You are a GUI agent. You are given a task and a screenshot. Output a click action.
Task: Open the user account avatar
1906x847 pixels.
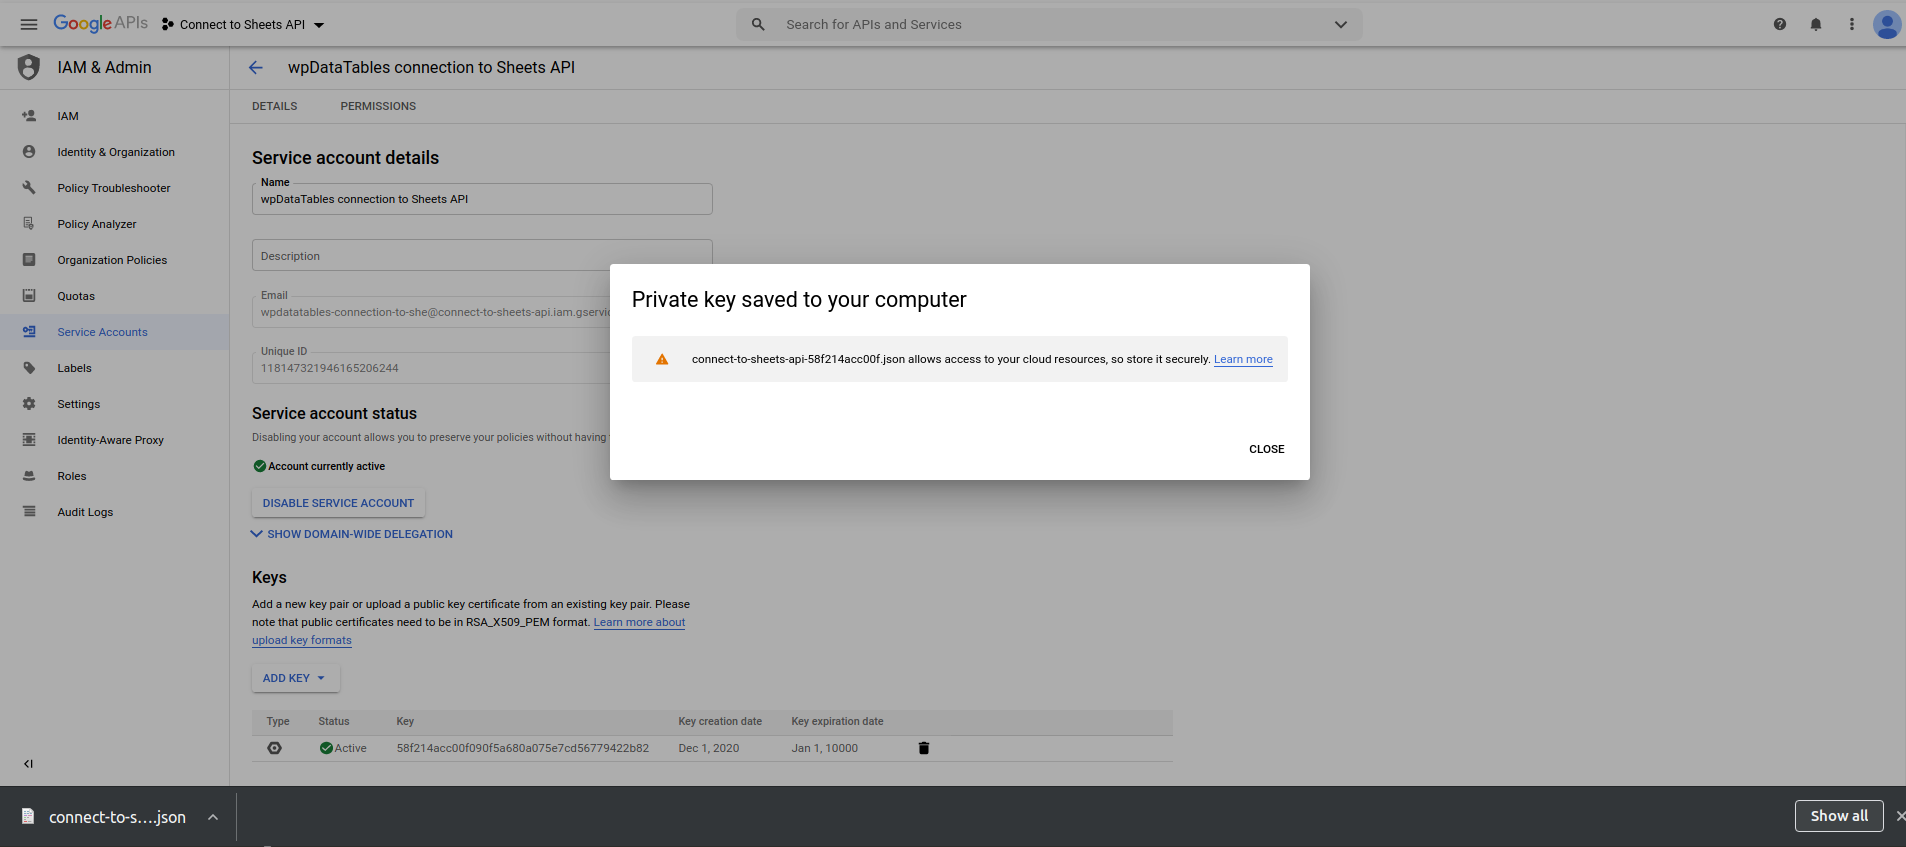coord(1887,24)
